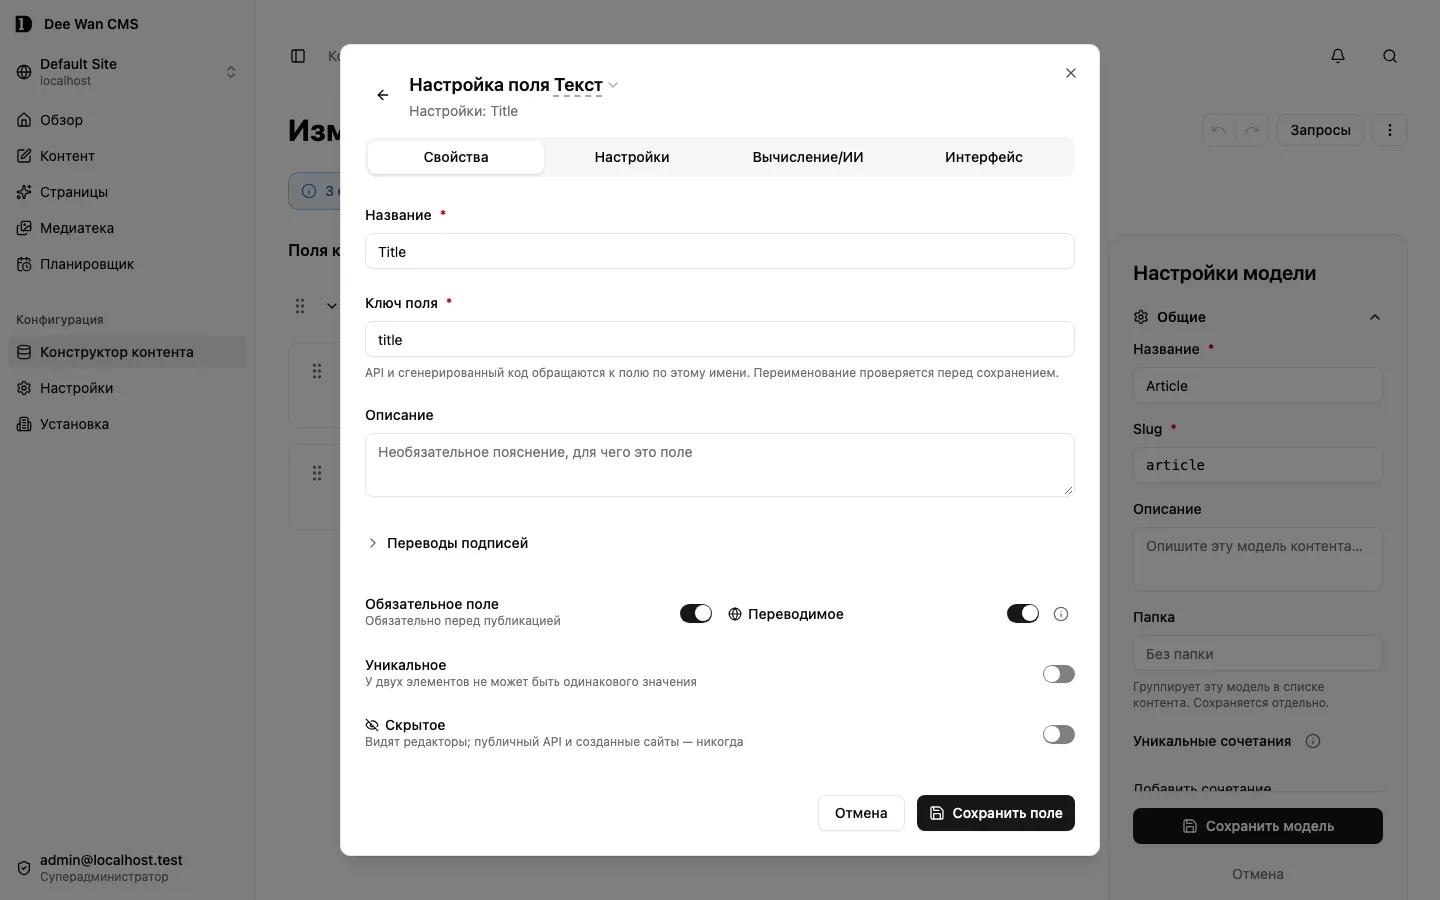The width and height of the screenshot is (1440, 900).
Task: Open Установка in the sidebar
Action: (x=127, y=424)
